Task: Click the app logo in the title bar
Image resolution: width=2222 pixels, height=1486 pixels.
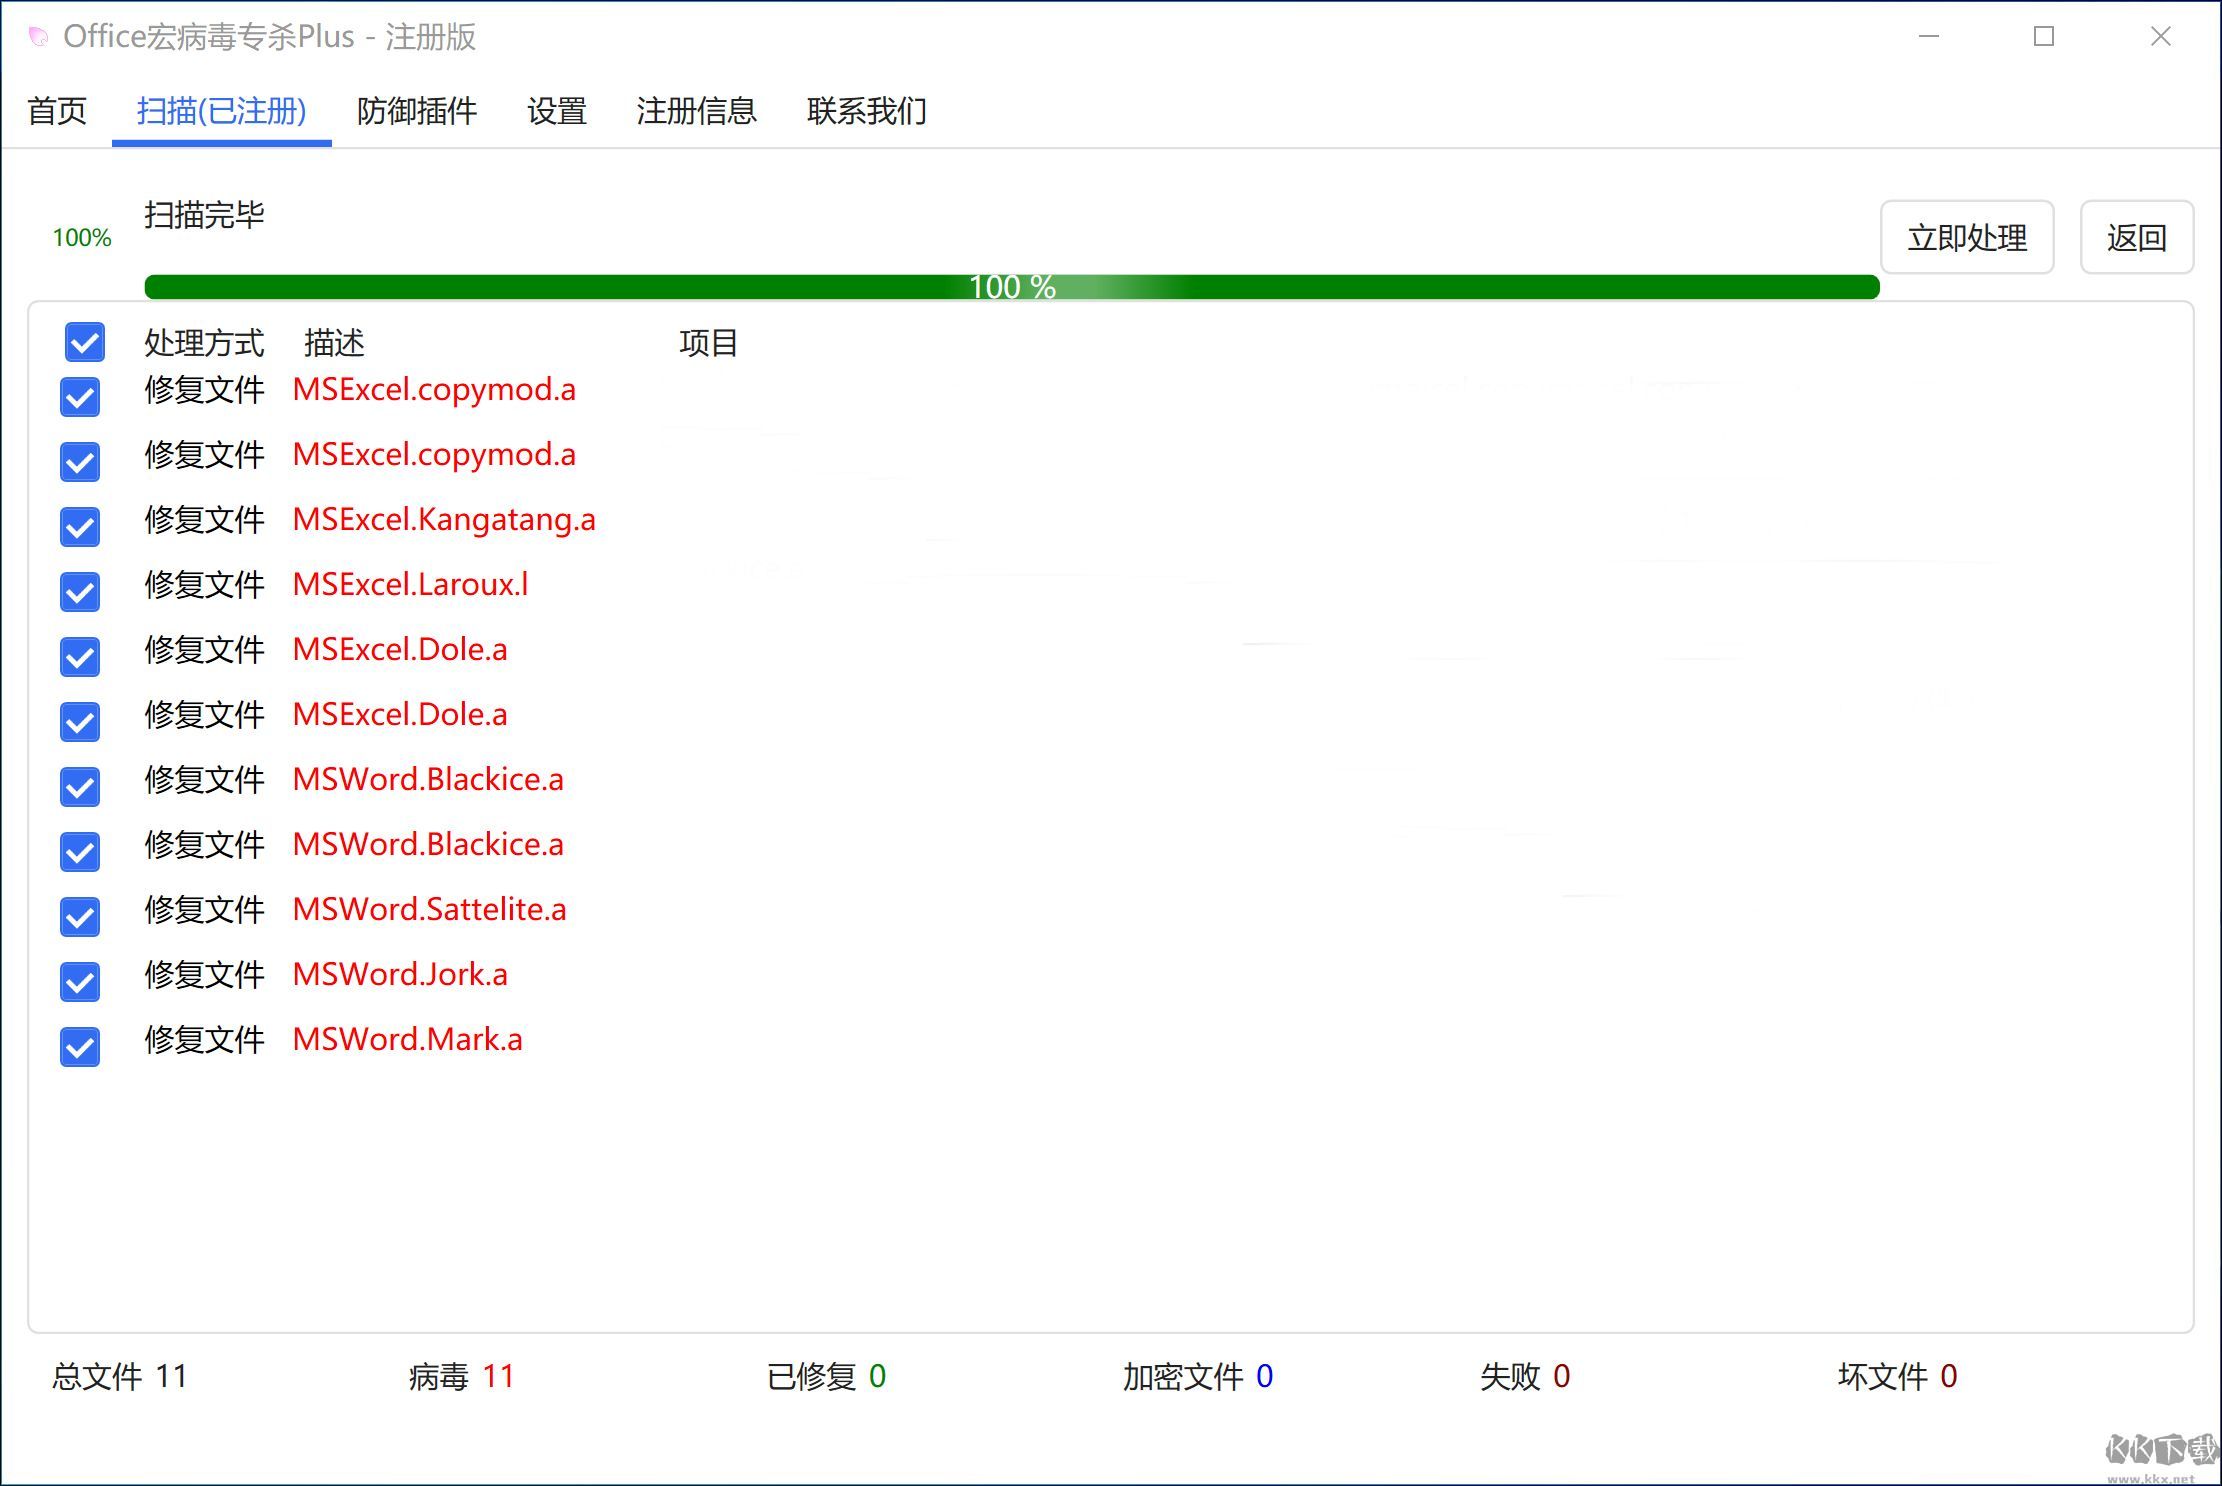Action: pyautogui.click(x=39, y=37)
